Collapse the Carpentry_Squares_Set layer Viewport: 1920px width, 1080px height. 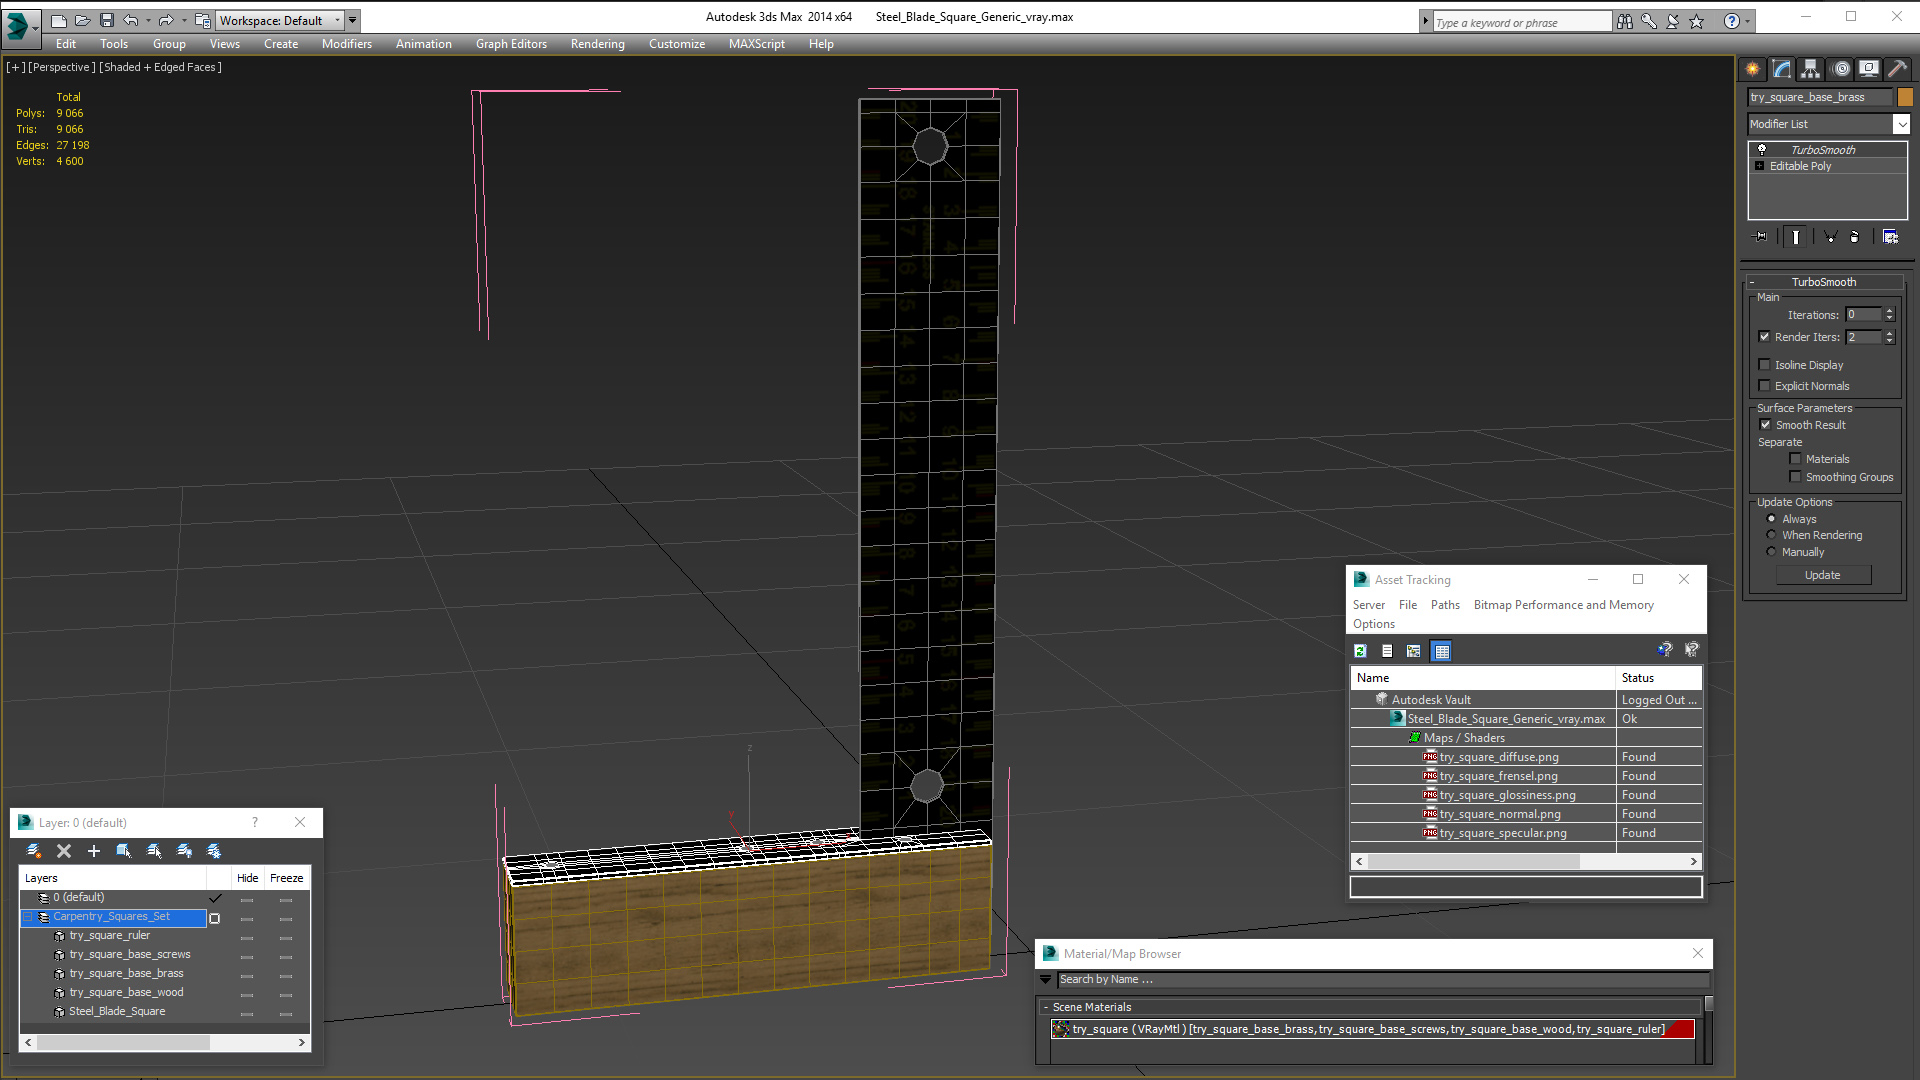[x=29, y=917]
